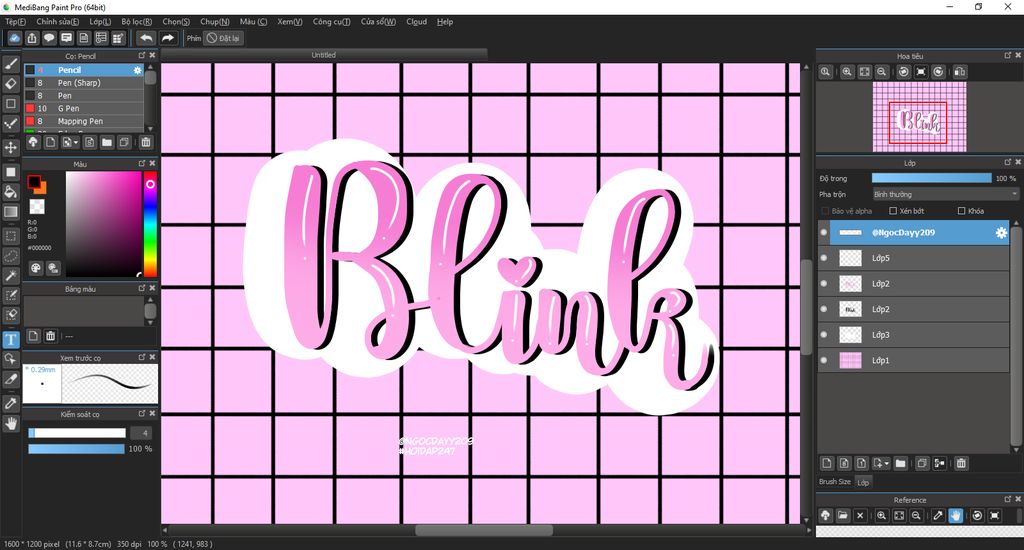Image resolution: width=1024 pixels, height=550 pixels.
Task: Open the Lớp(L) menu
Action: tap(100, 22)
